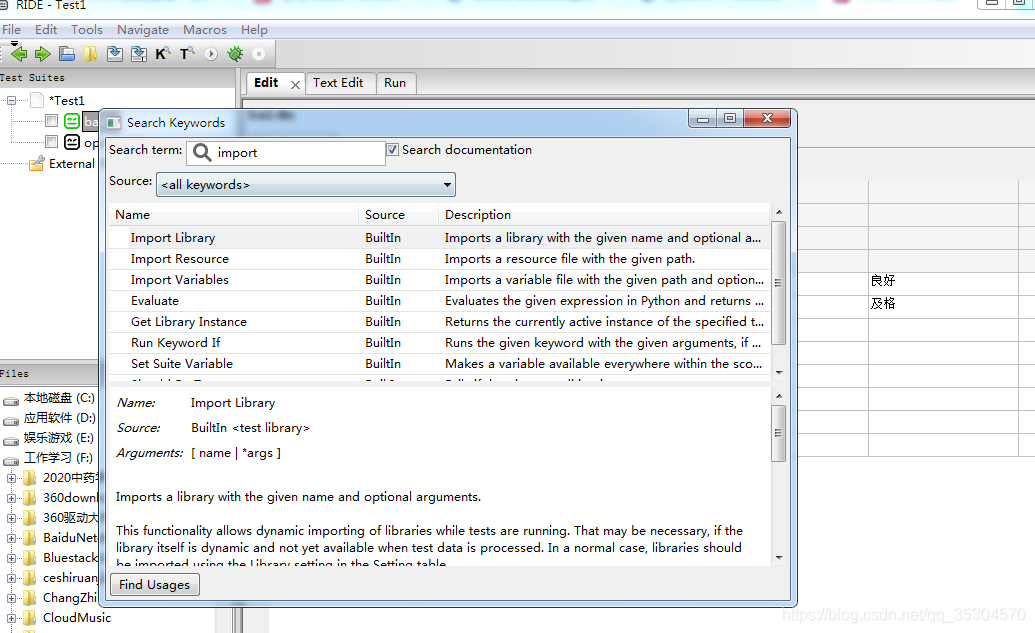Open a test suite file

pyautogui.click(x=67, y=54)
